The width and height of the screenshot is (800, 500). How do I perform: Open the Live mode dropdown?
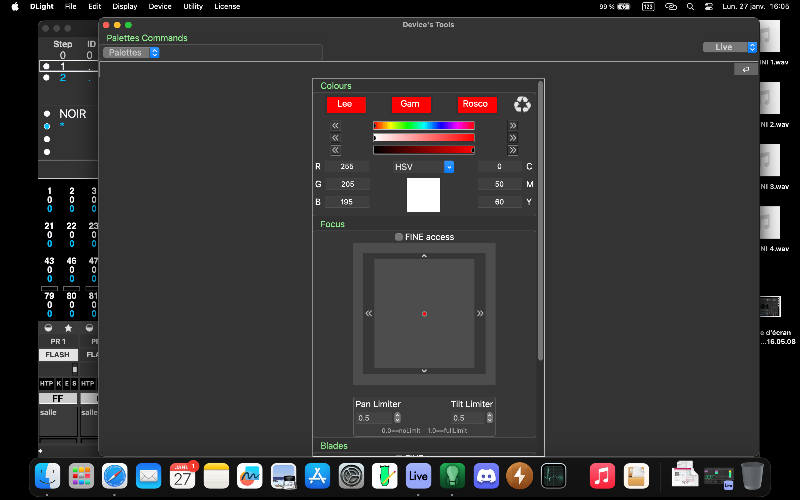pos(730,47)
